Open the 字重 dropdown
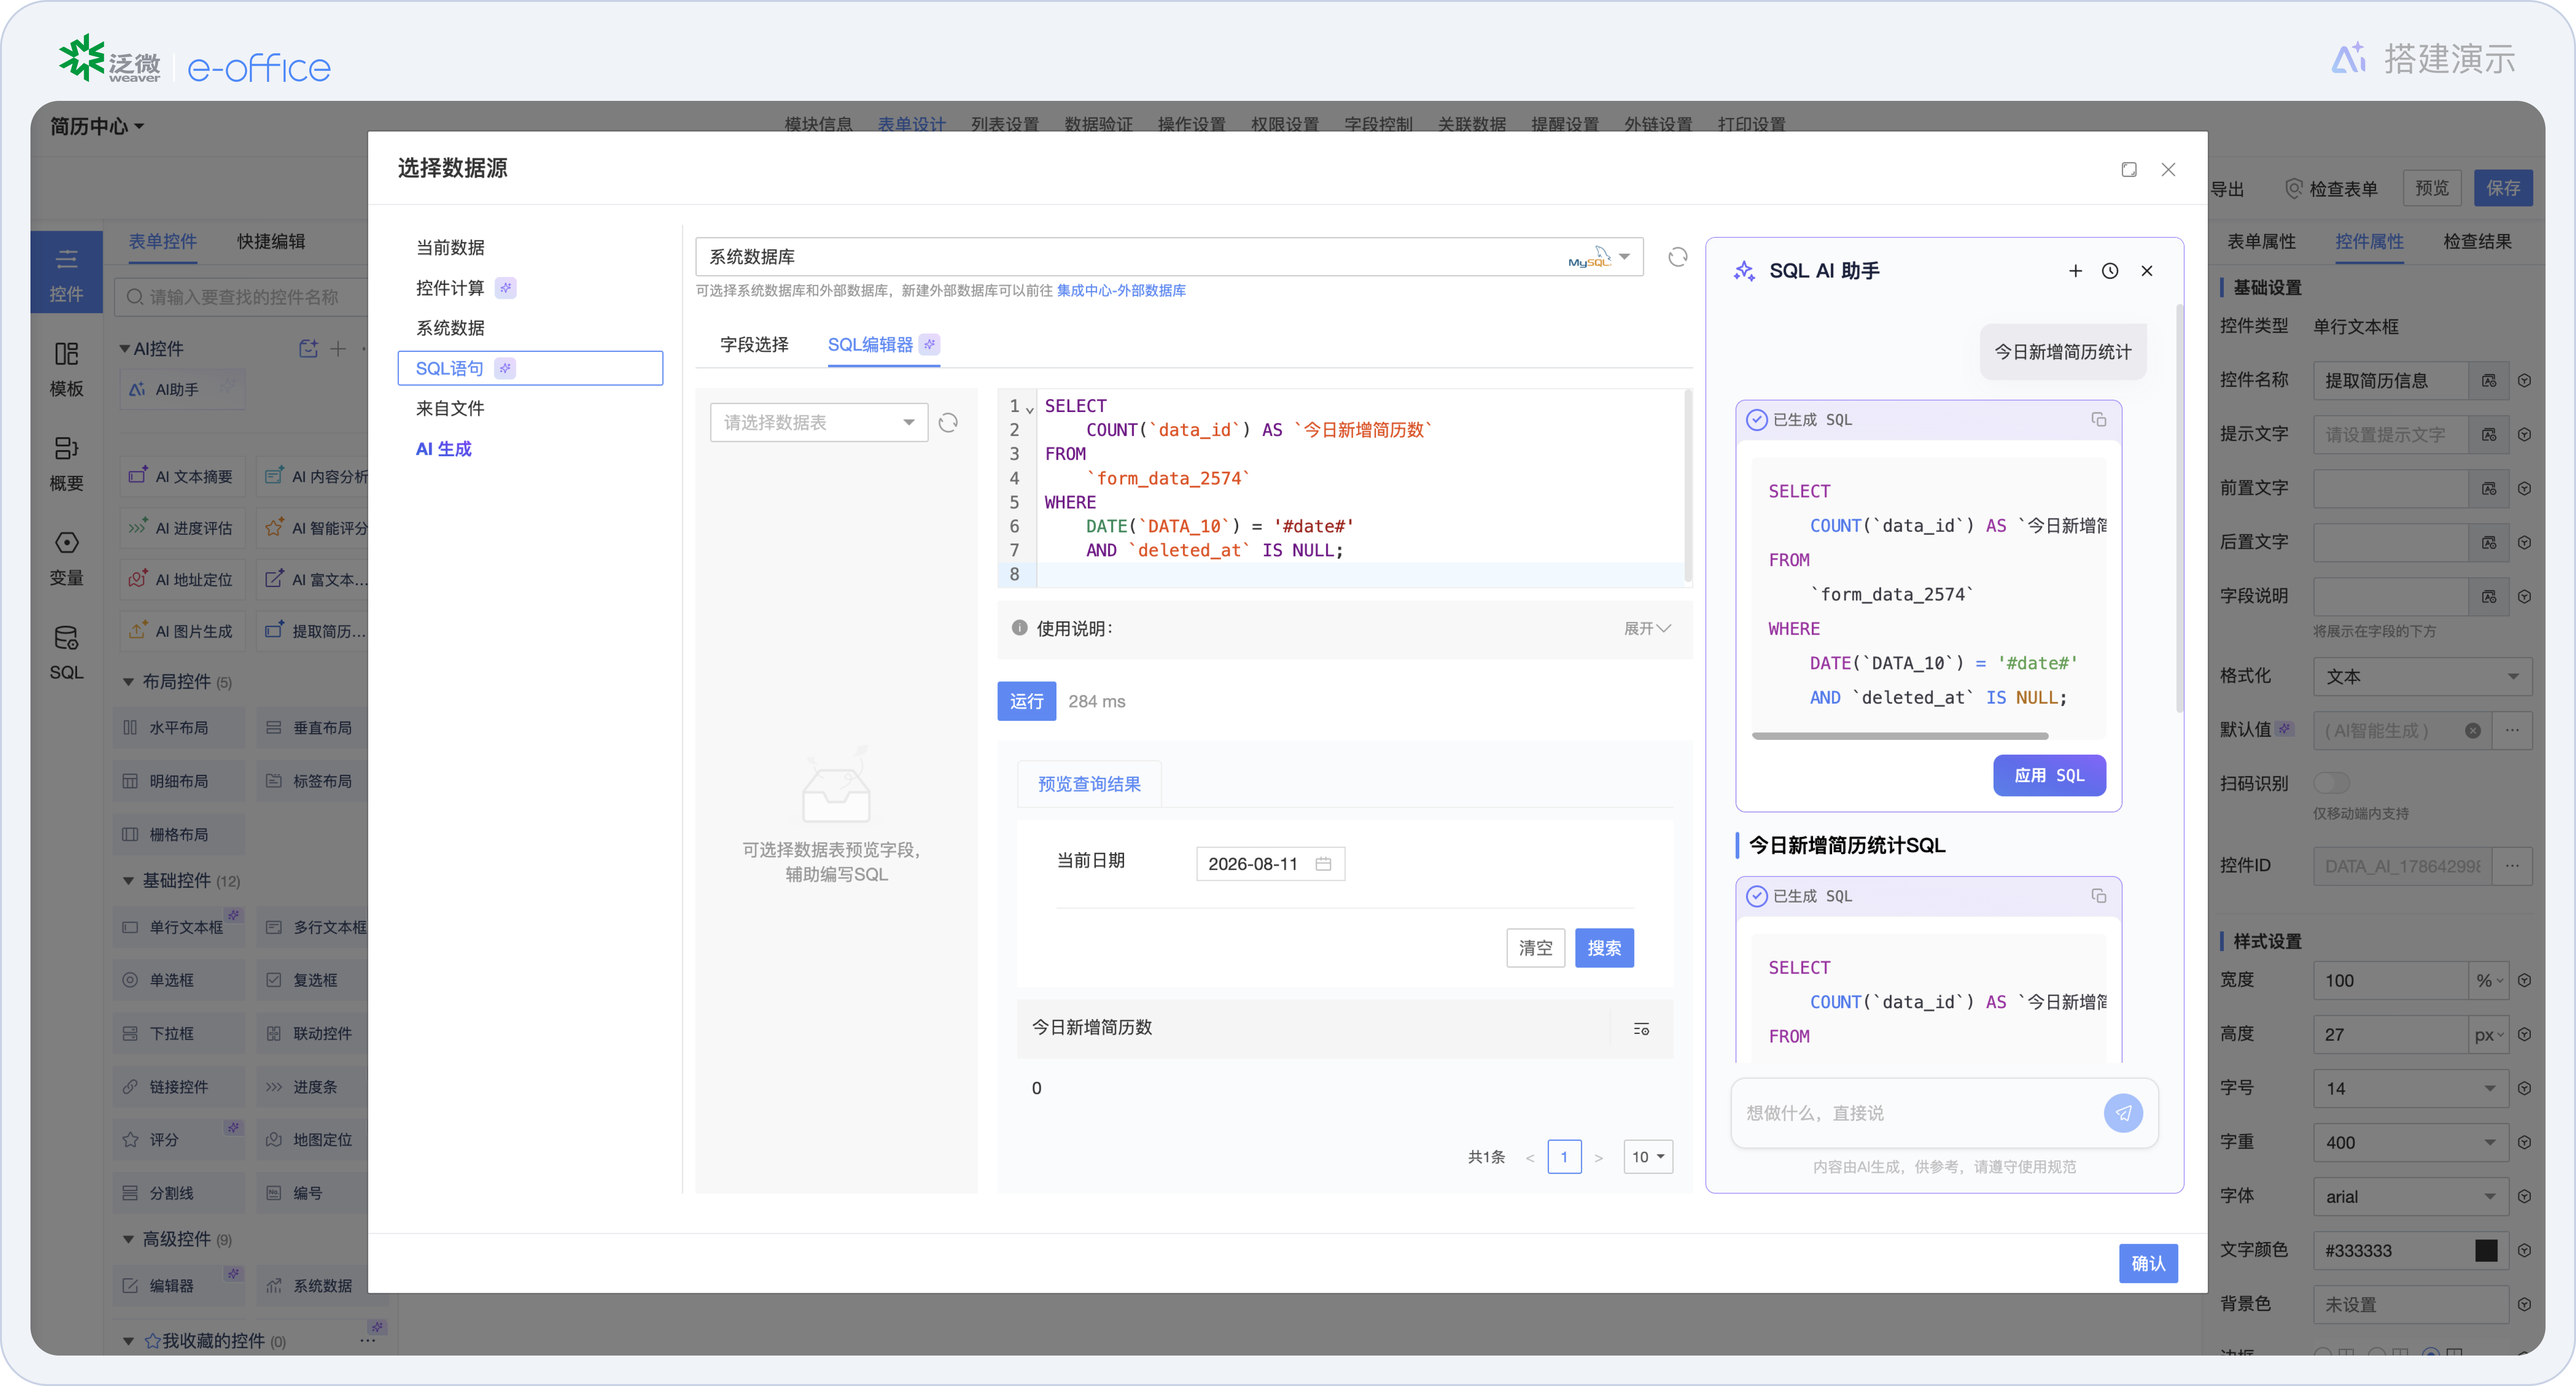 tap(2411, 1142)
